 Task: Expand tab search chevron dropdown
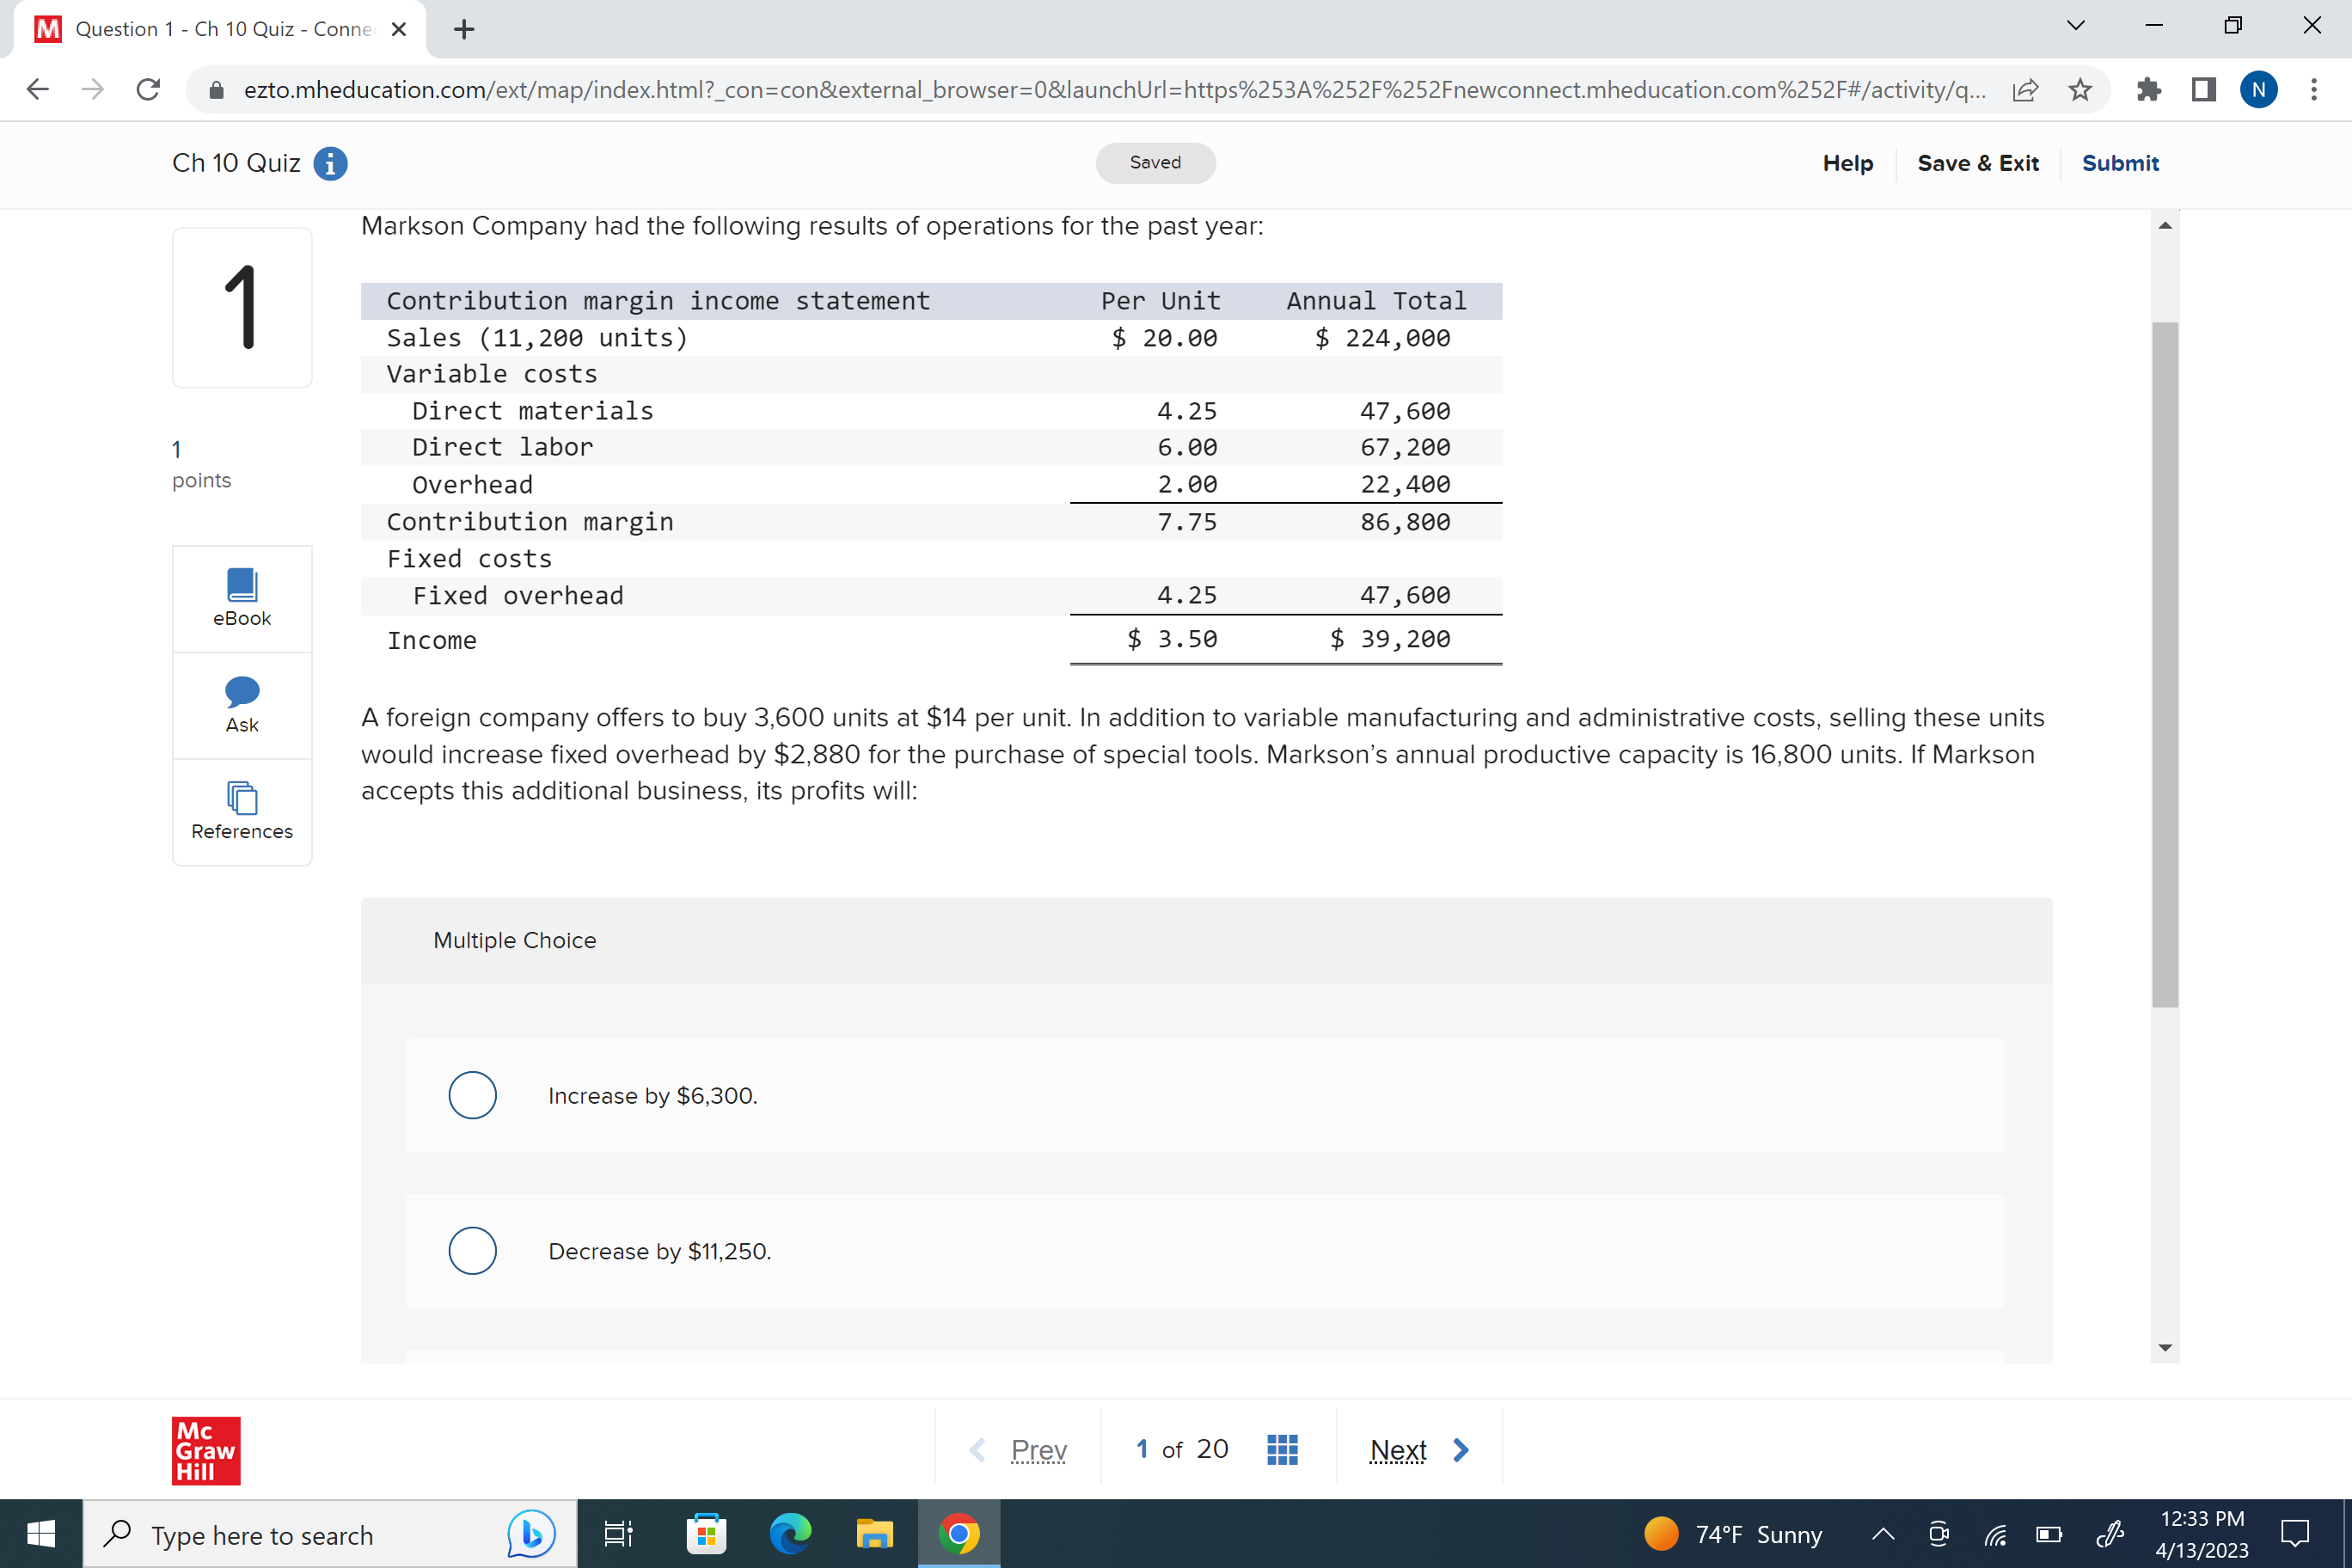click(2076, 26)
